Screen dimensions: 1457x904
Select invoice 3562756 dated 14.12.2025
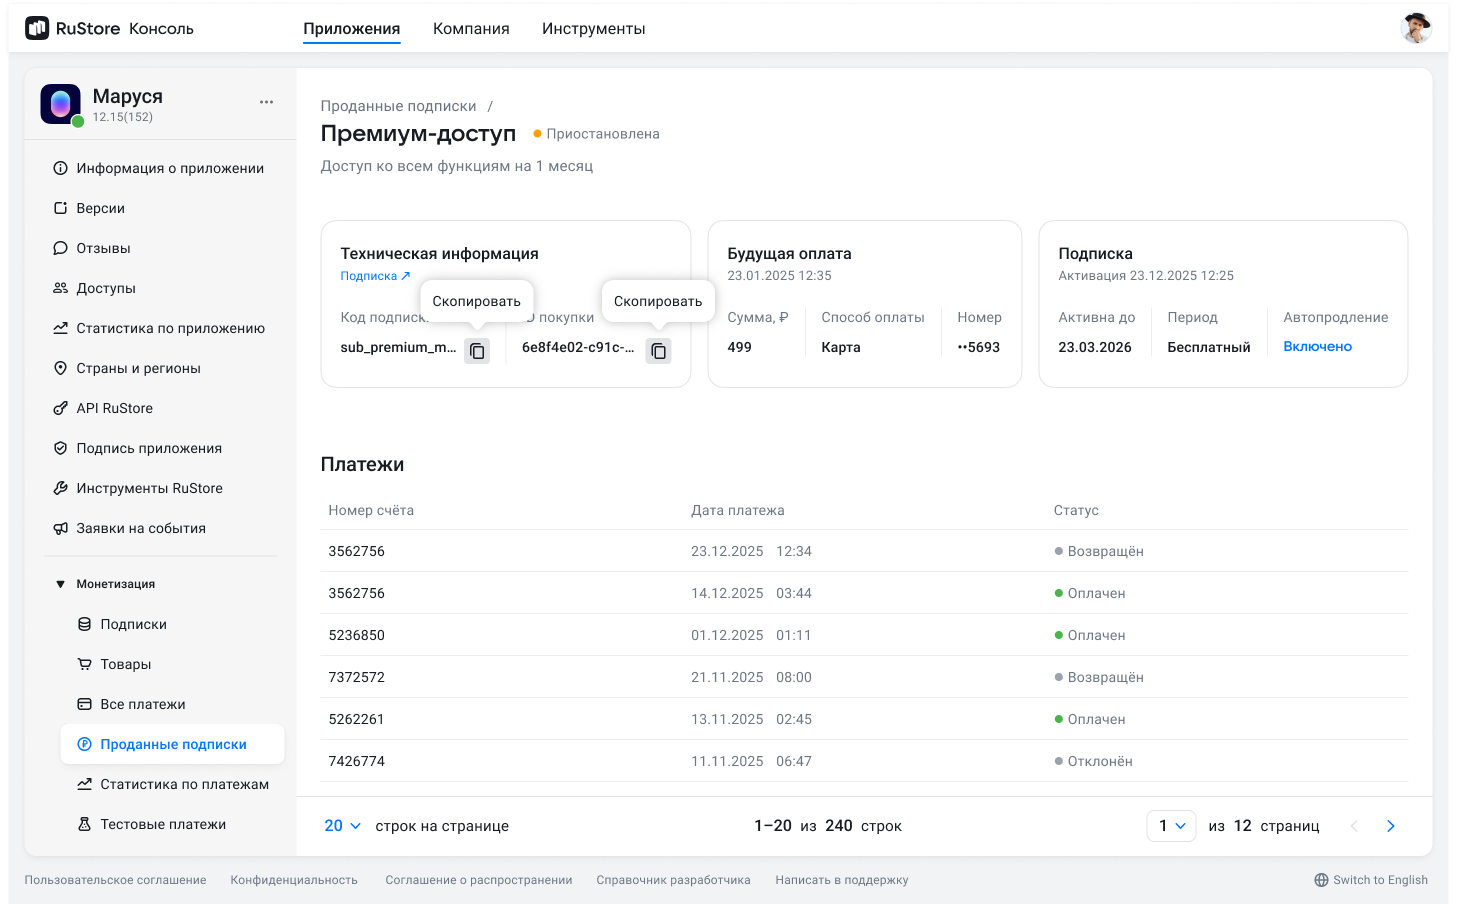coord(864,593)
